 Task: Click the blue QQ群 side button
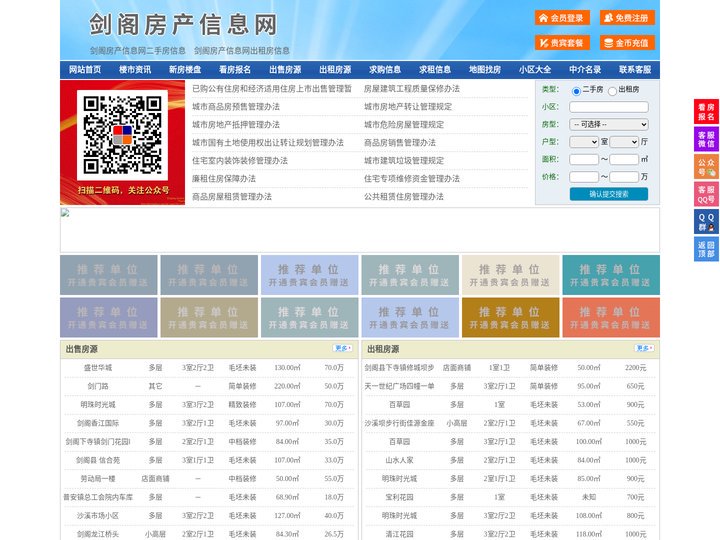(x=706, y=222)
